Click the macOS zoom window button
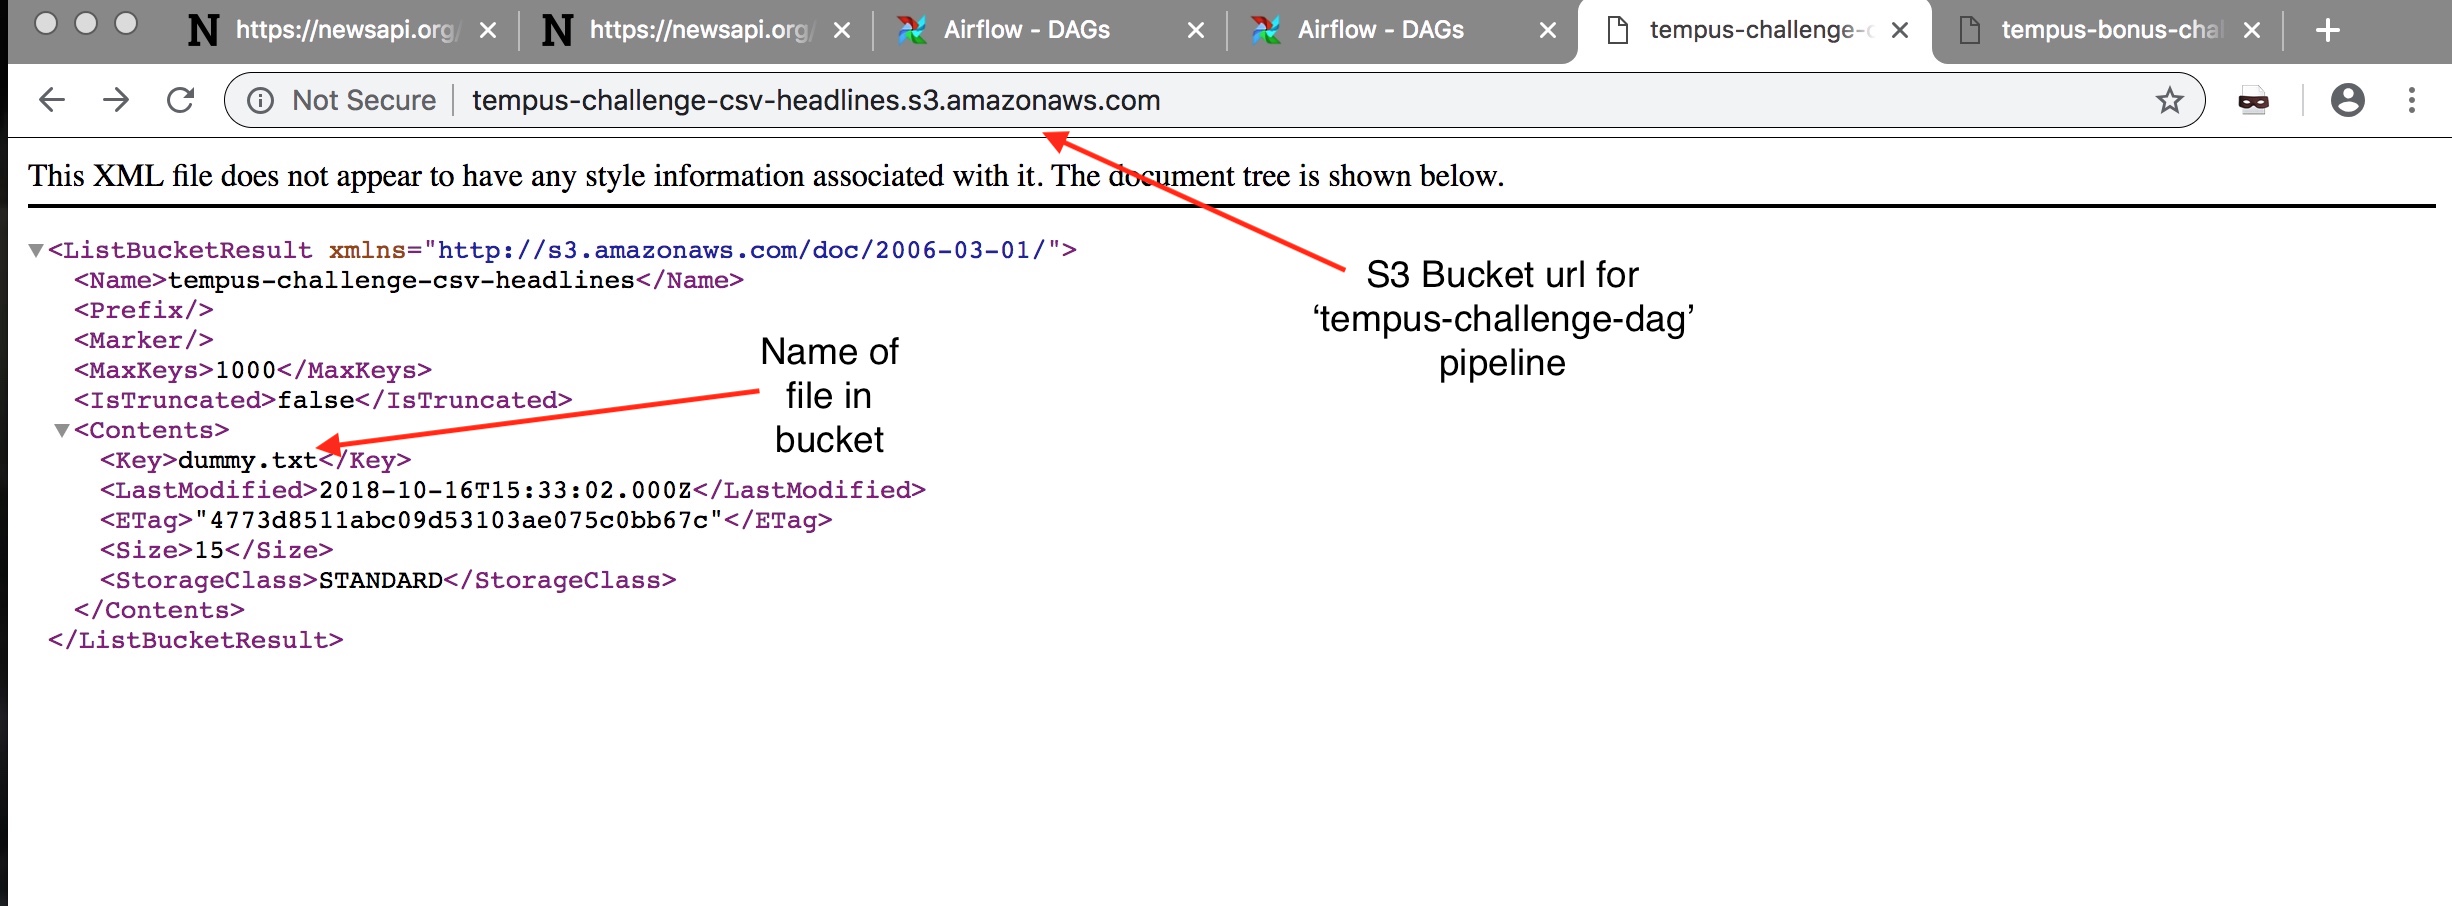This screenshot has height=906, width=2452. tap(126, 23)
